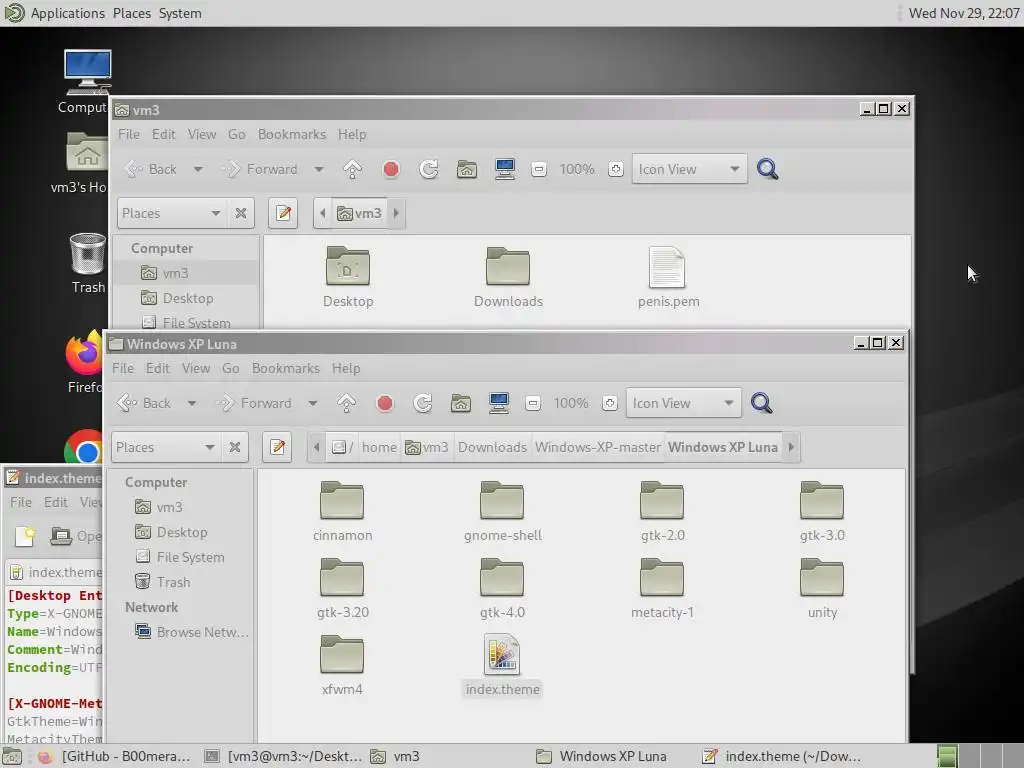This screenshot has width=1024, height=768.
Task: Click home in the path bar
Action: coord(379,447)
